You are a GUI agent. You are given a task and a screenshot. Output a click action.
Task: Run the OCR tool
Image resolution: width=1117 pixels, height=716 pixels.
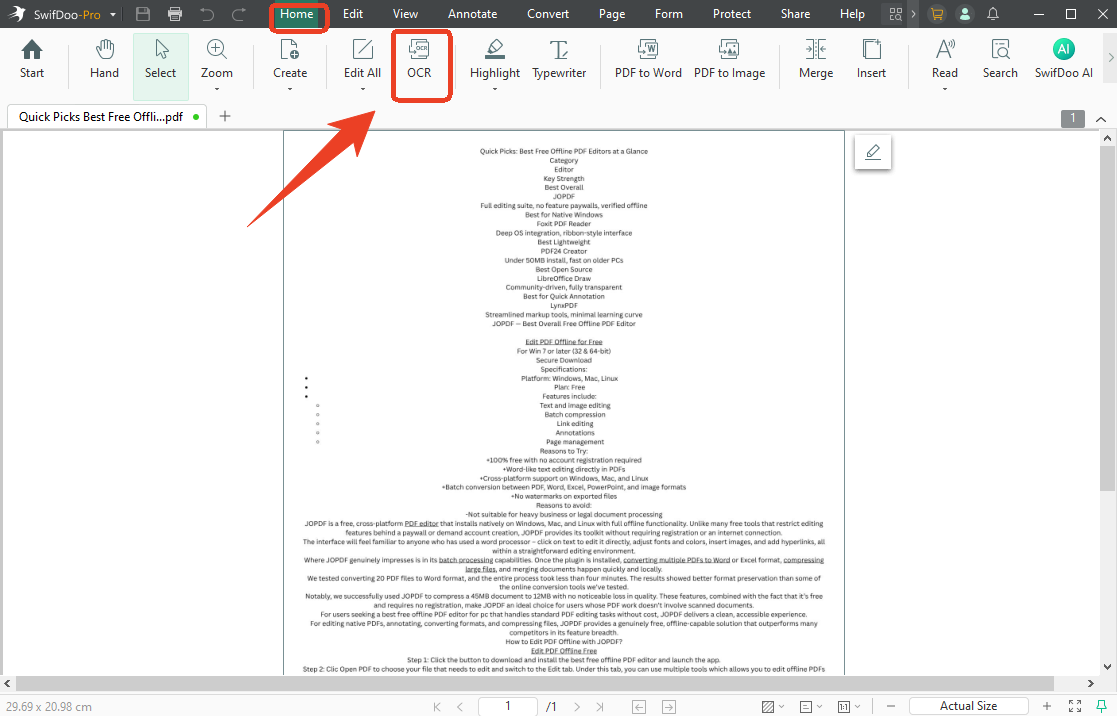[419, 60]
